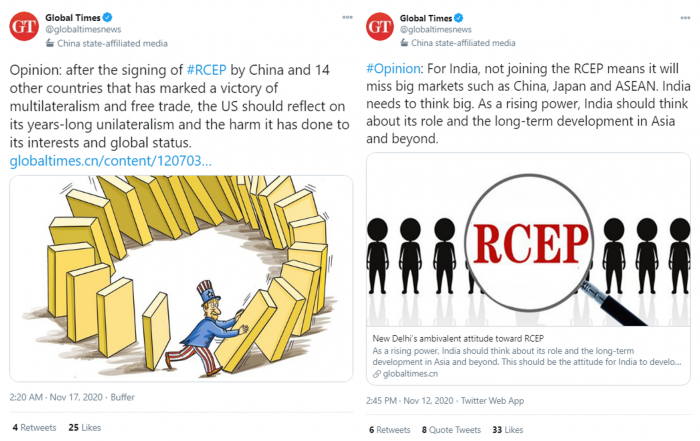
Task: Click the state-affiliated media icon, right tweet
Action: click(x=404, y=43)
